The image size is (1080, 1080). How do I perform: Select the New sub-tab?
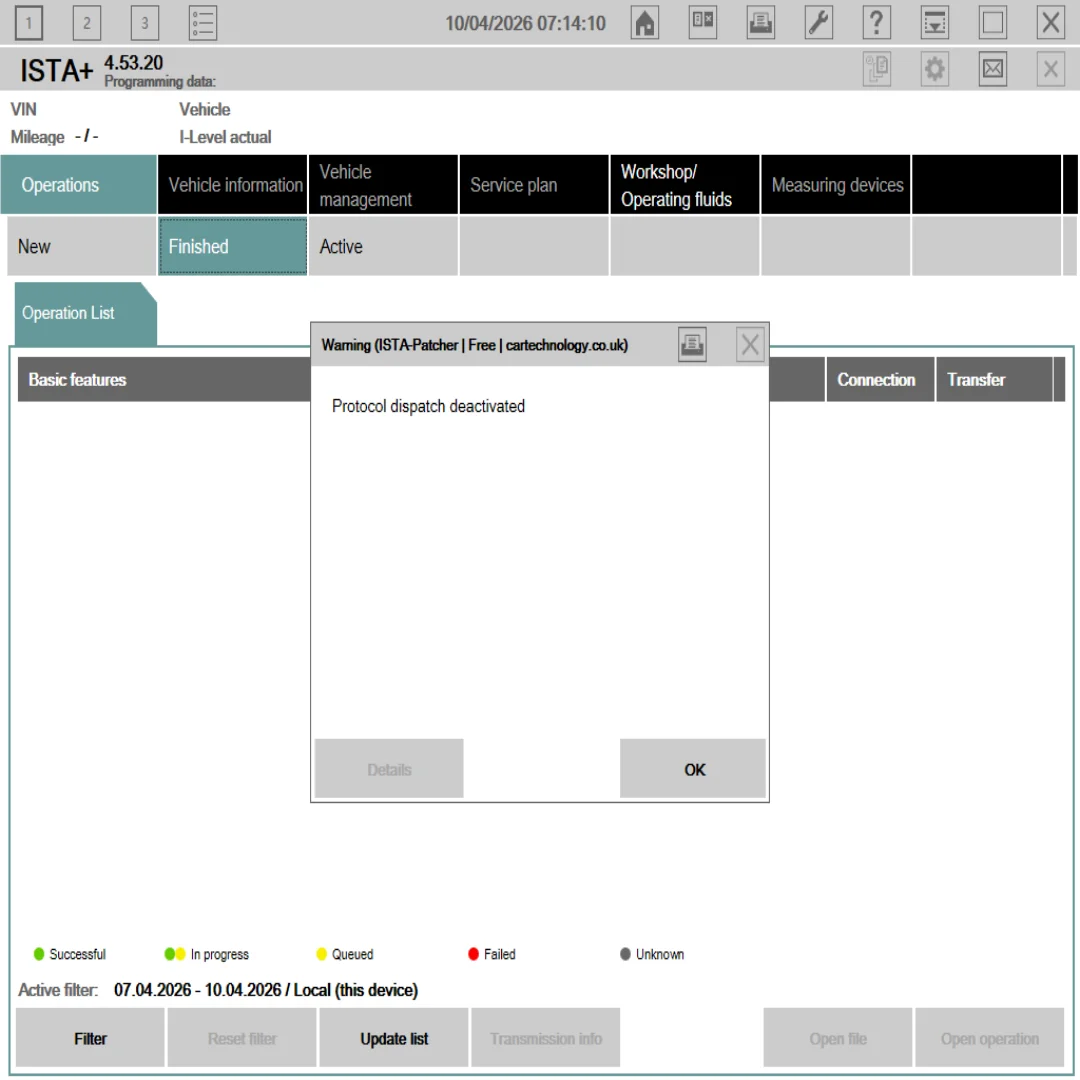[82, 246]
